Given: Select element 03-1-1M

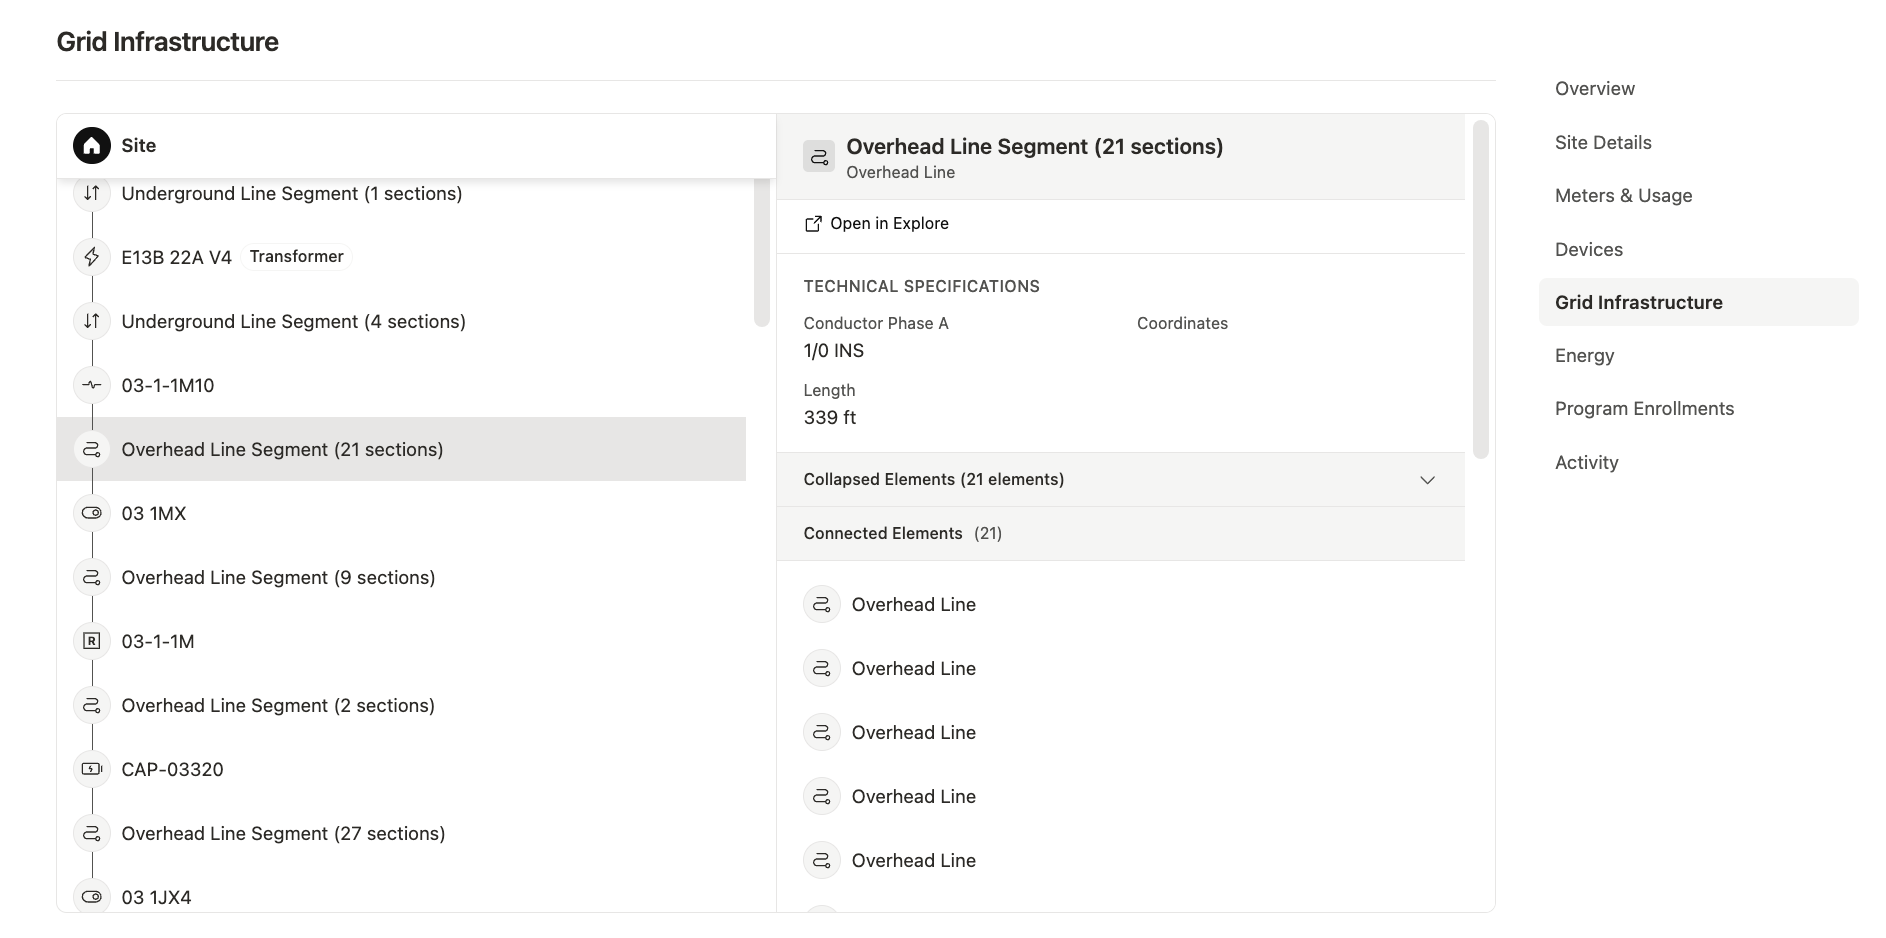Looking at the screenshot, I should 401,641.
